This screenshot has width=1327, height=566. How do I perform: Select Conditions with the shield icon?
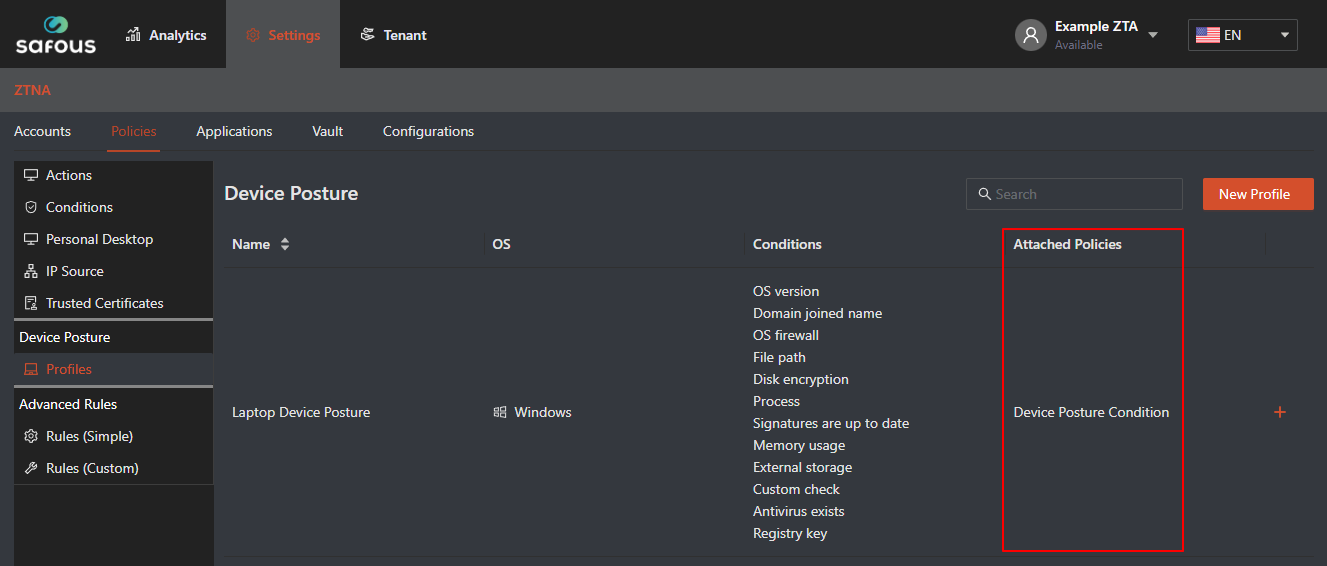pyautogui.click(x=79, y=207)
